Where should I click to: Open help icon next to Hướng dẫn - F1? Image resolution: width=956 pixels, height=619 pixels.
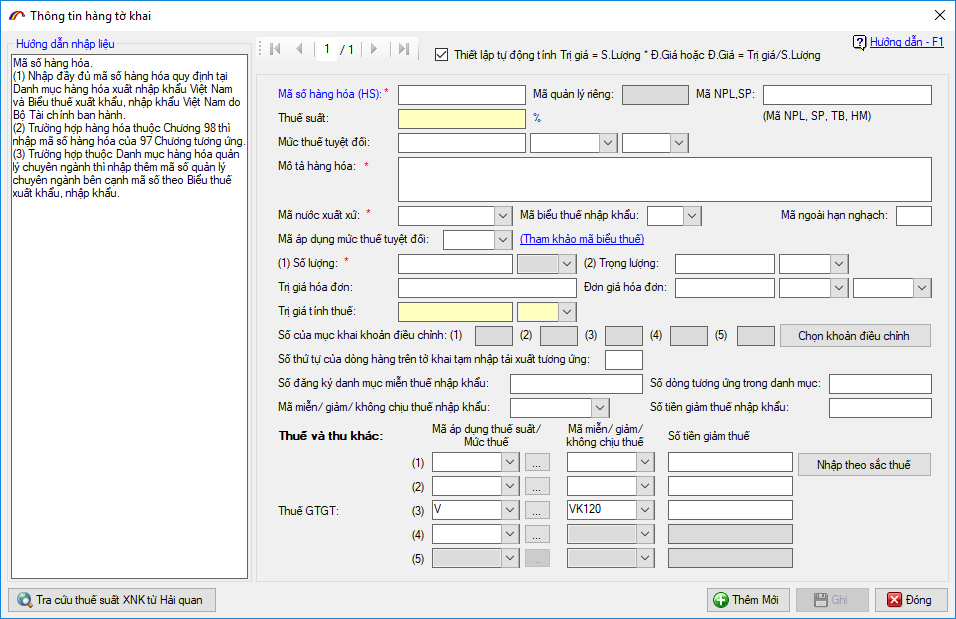(859, 43)
